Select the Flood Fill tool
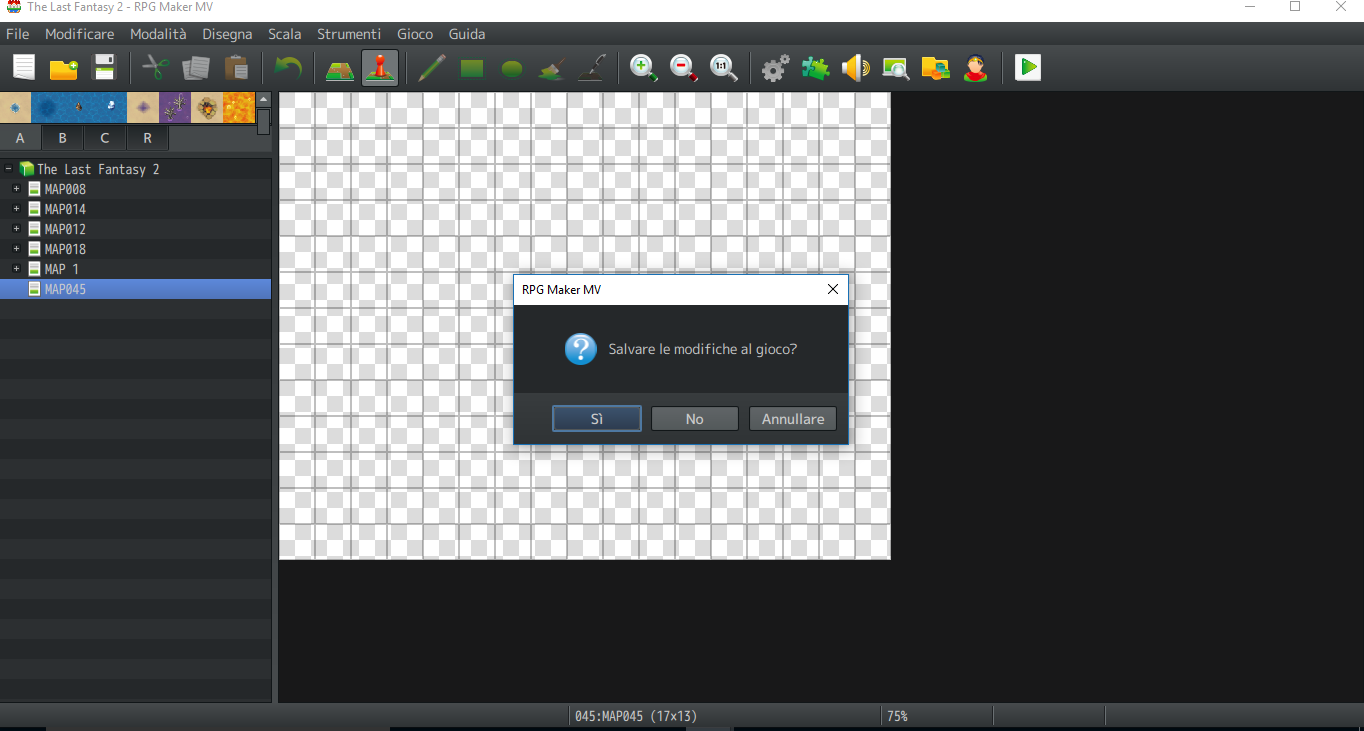This screenshot has height=731, width=1364. pyautogui.click(x=552, y=68)
